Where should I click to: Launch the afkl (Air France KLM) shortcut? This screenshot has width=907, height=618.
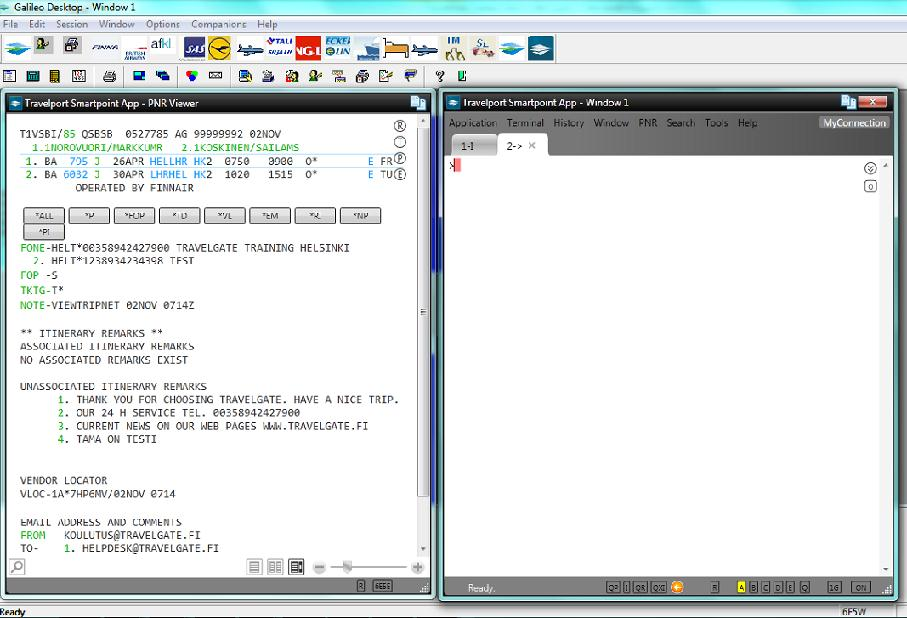161,44
